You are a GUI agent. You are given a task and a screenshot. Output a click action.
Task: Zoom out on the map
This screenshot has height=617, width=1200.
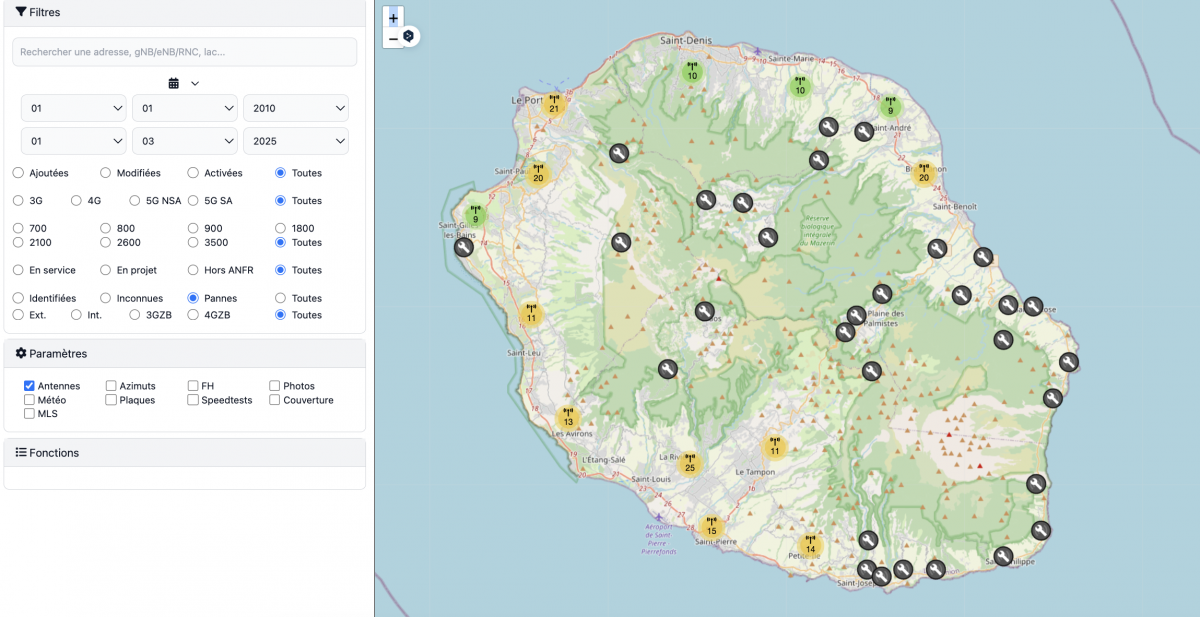click(393, 39)
